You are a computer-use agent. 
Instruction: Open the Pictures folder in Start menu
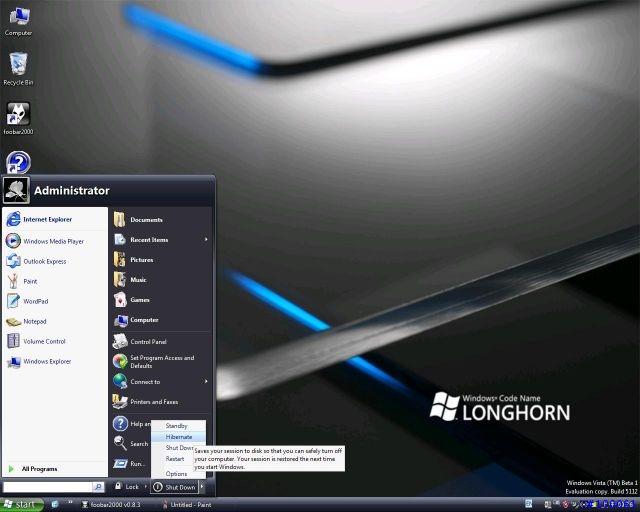point(161,260)
